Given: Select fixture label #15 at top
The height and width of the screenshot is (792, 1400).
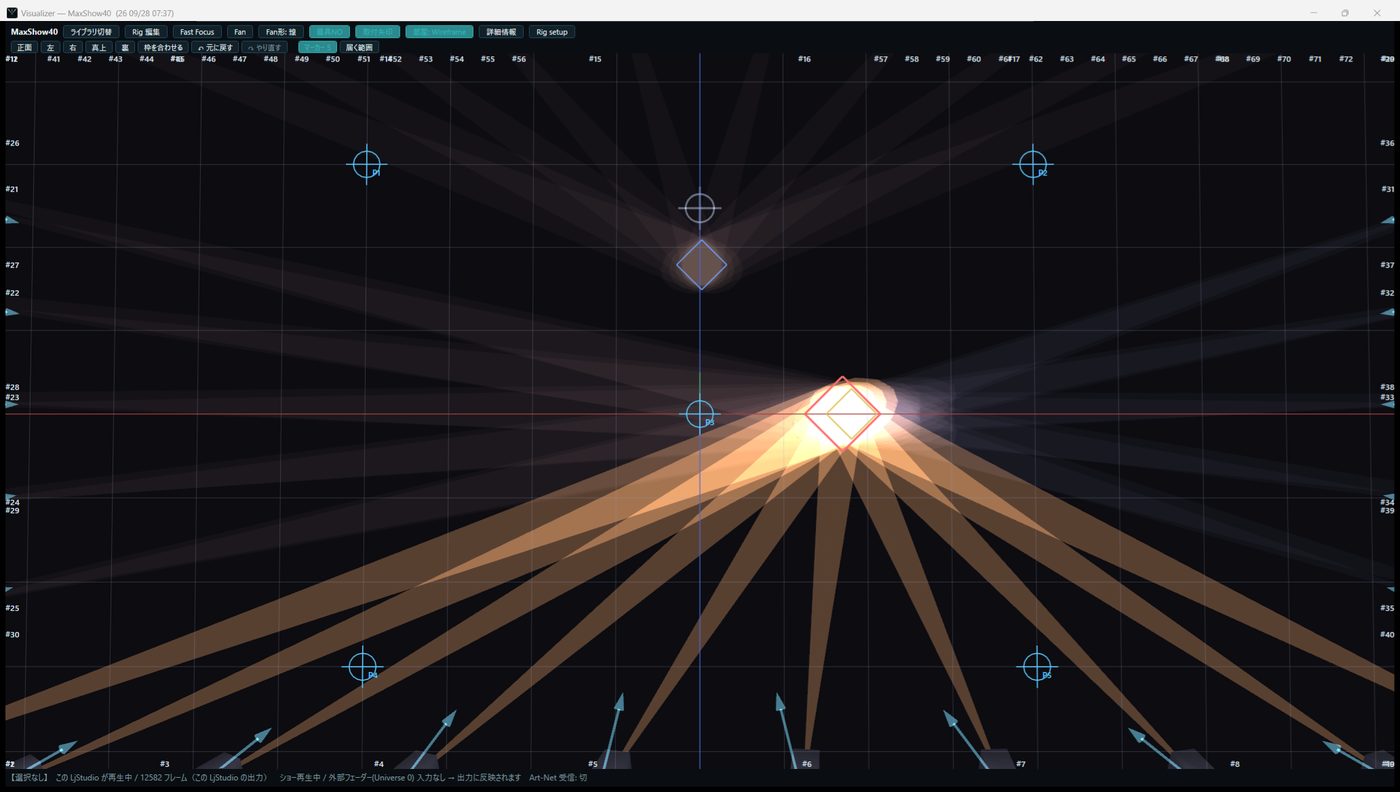Looking at the screenshot, I should point(595,59).
